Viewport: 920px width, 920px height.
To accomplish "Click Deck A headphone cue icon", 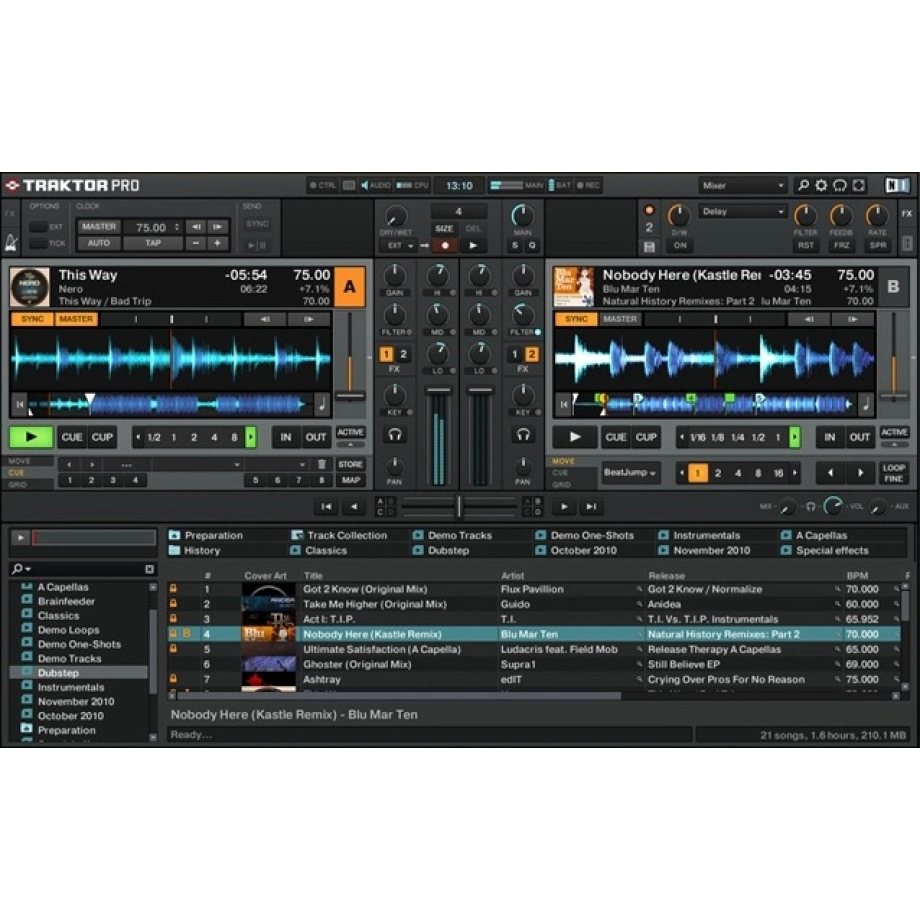I will coord(394,435).
